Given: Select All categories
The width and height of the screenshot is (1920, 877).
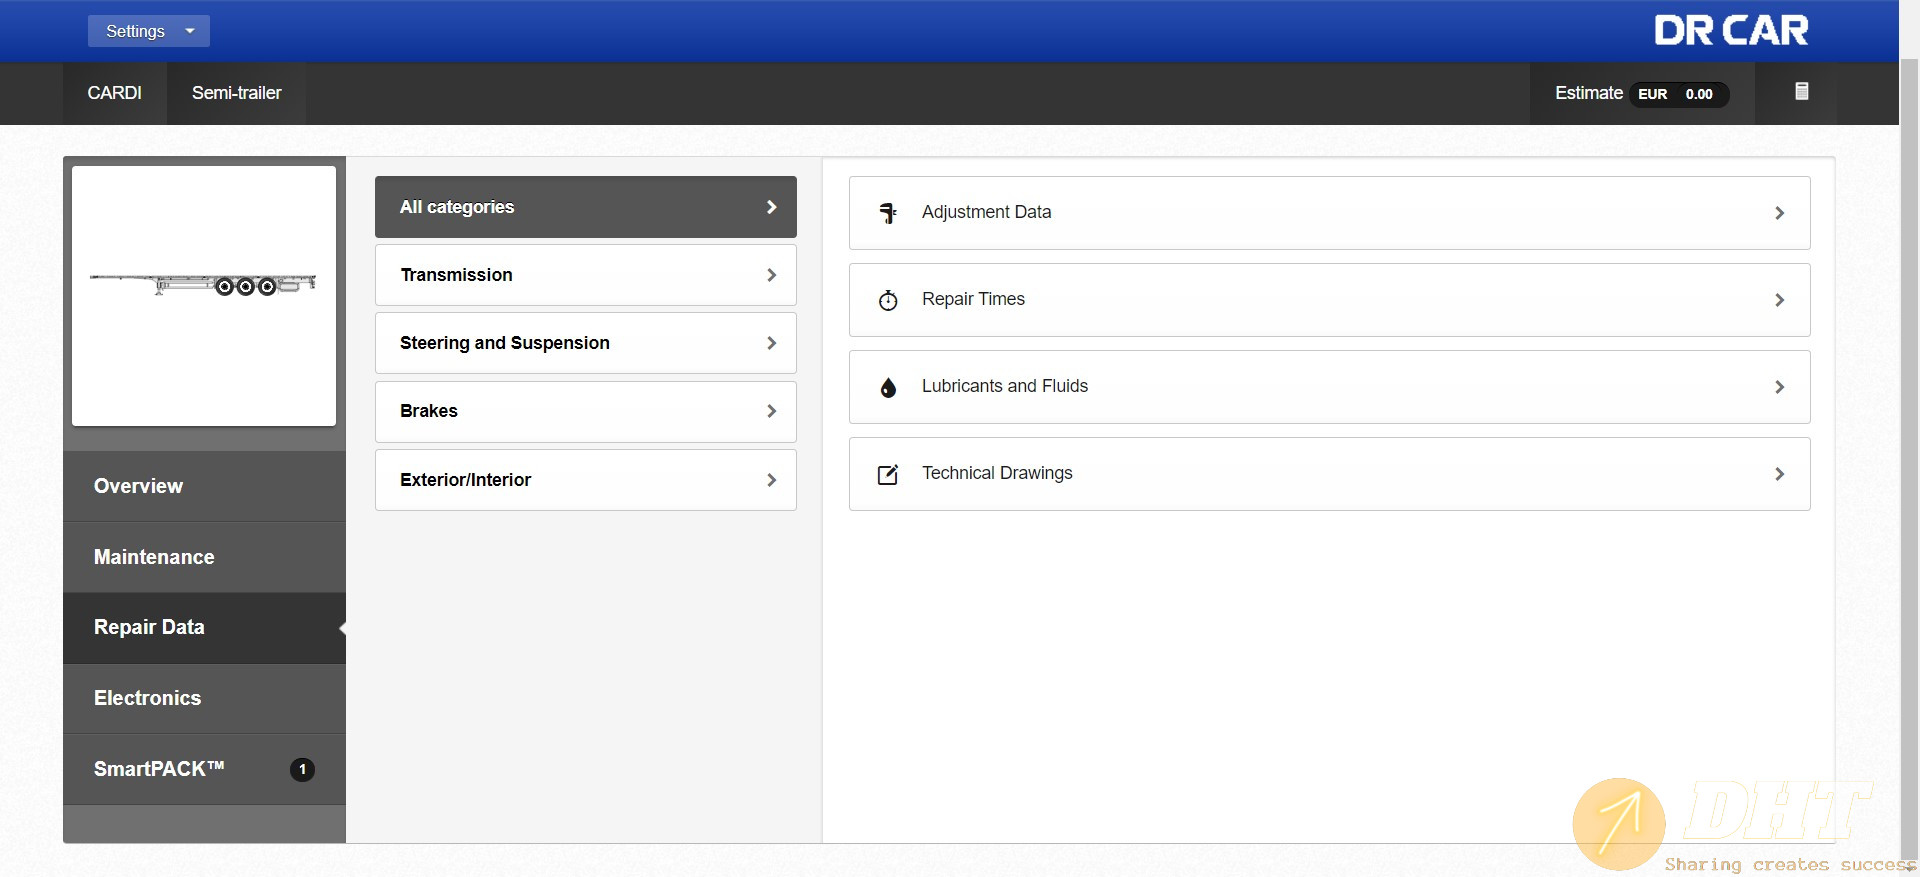Looking at the screenshot, I should click(x=585, y=207).
